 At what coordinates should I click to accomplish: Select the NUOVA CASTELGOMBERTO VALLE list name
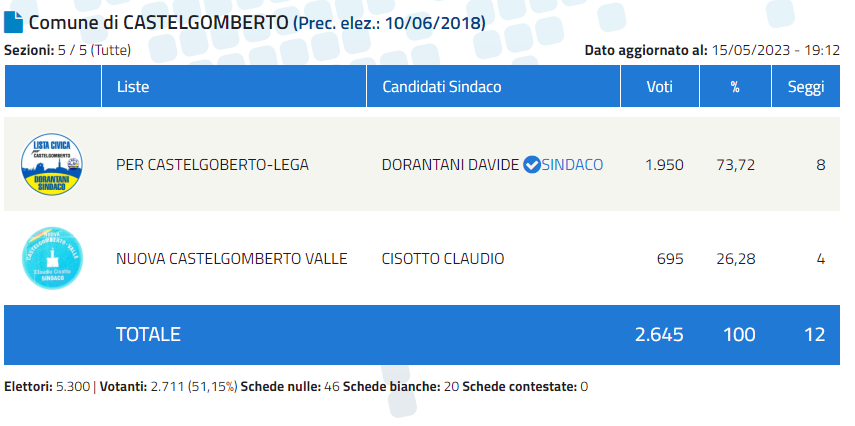click(232, 259)
